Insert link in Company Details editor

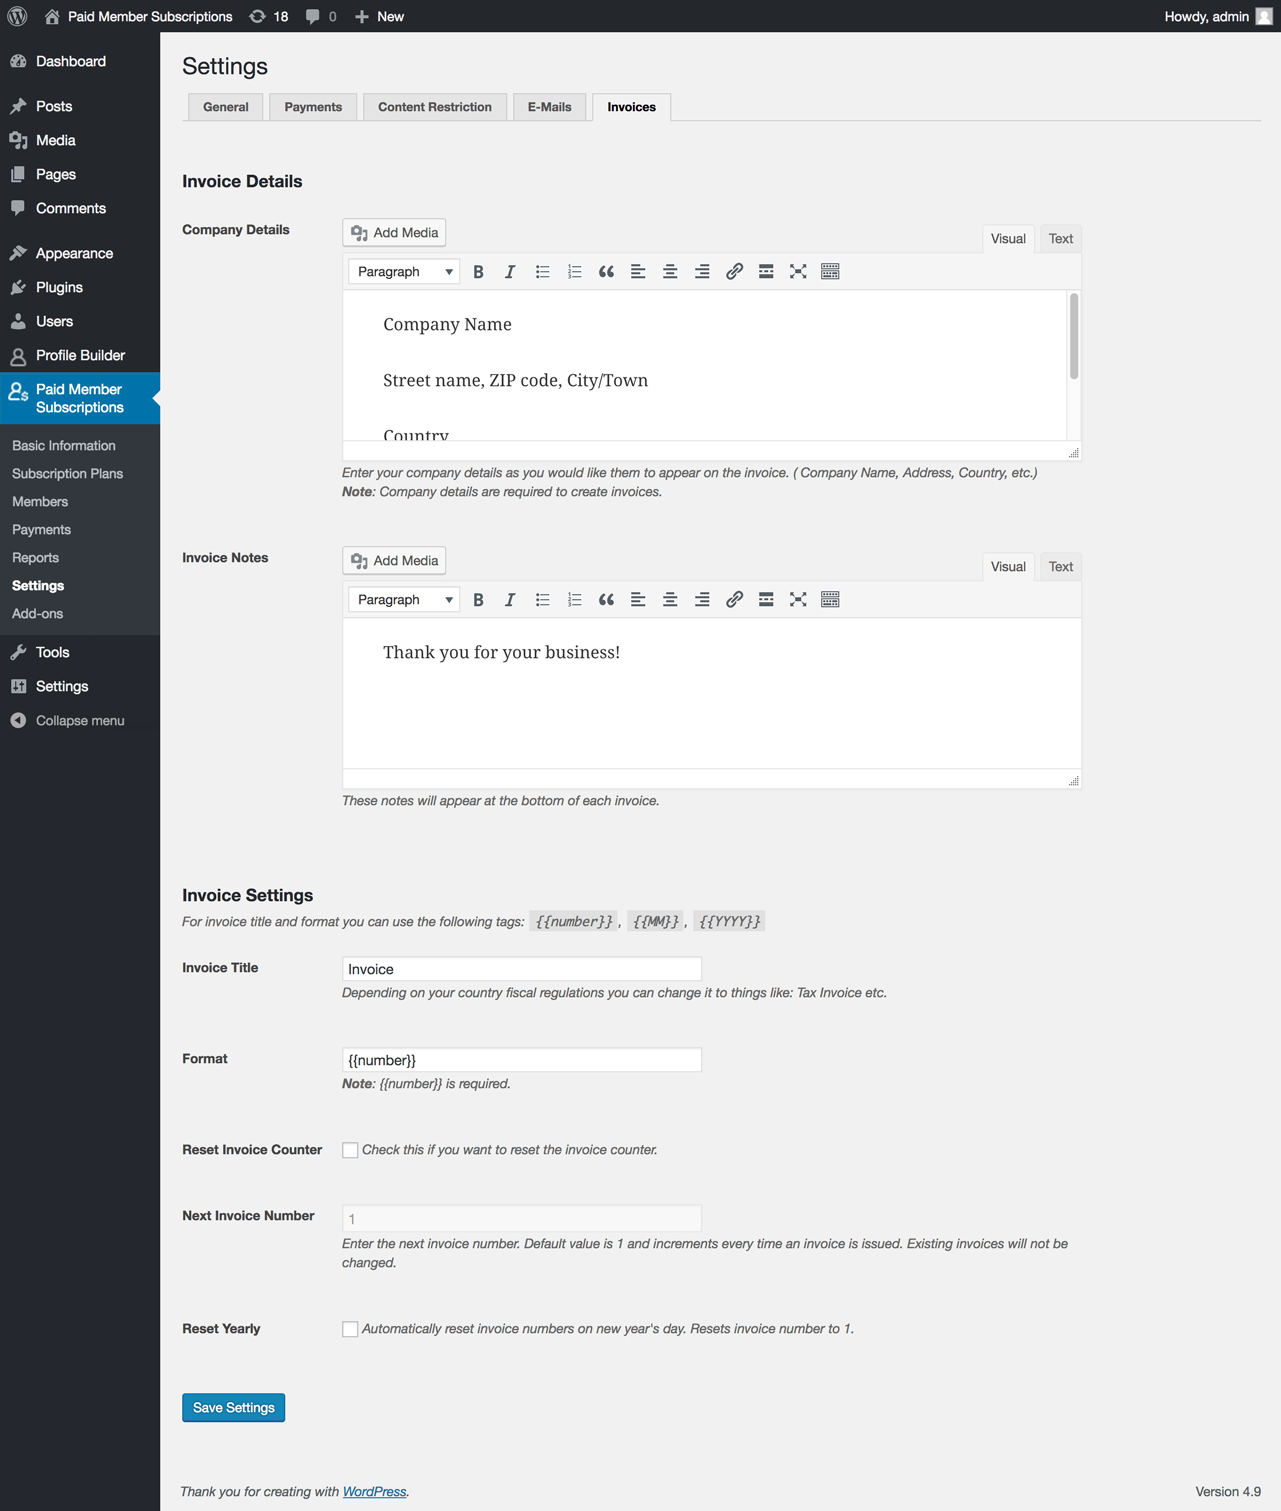[x=734, y=272]
